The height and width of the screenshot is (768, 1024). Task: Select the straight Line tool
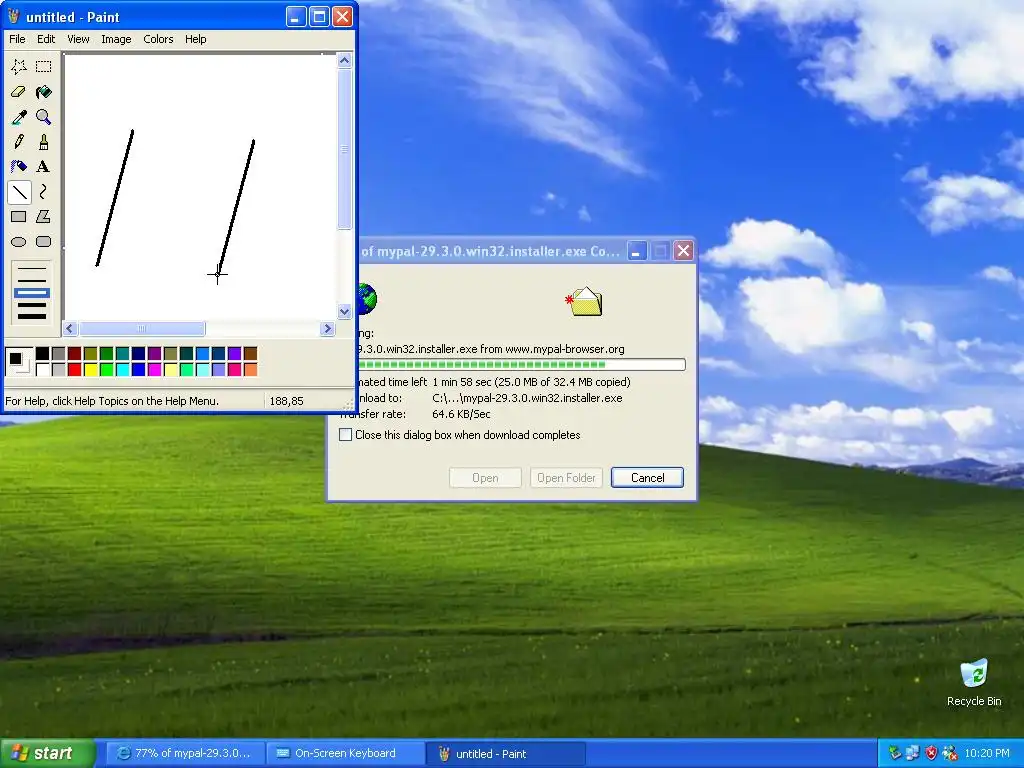[19, 192]
